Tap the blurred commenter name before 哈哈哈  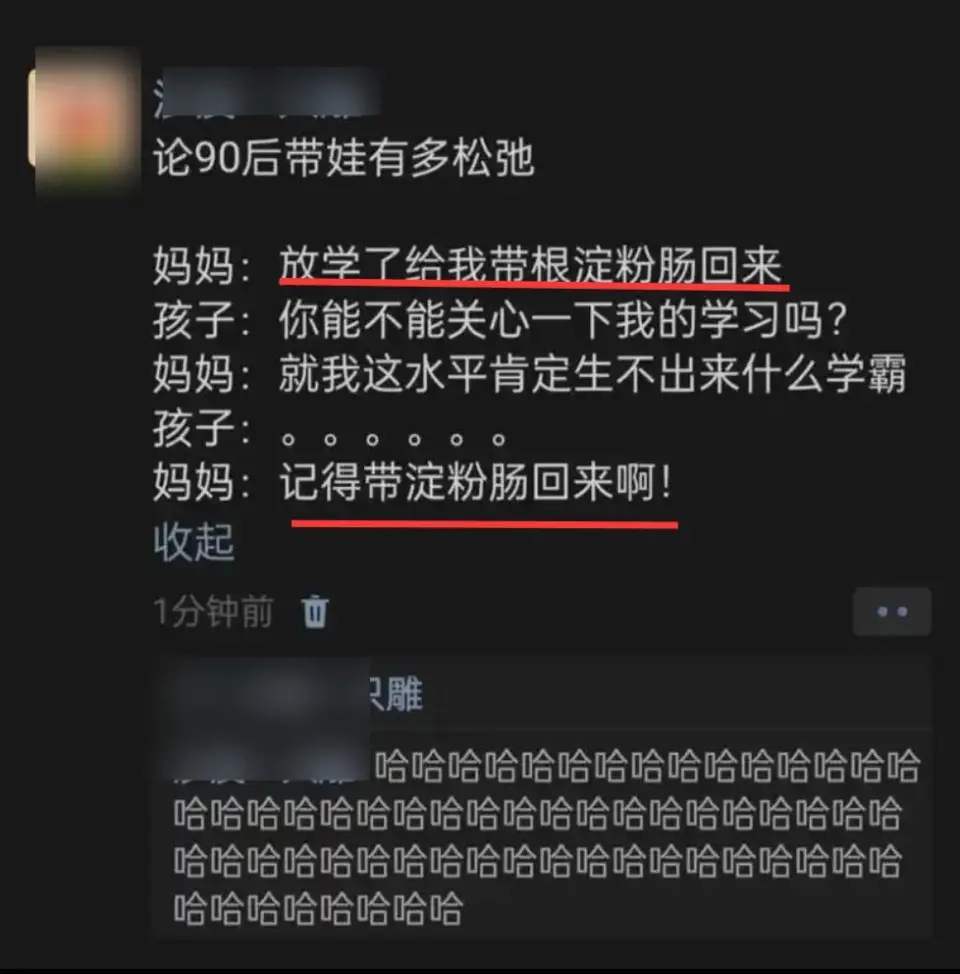272,766
